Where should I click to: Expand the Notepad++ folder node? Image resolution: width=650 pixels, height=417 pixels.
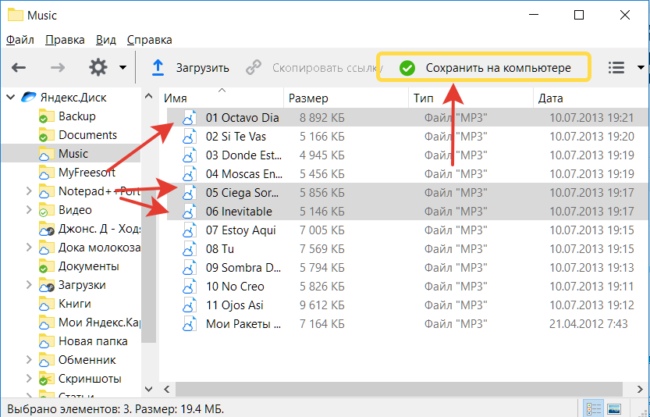click(x=29, y=191)
